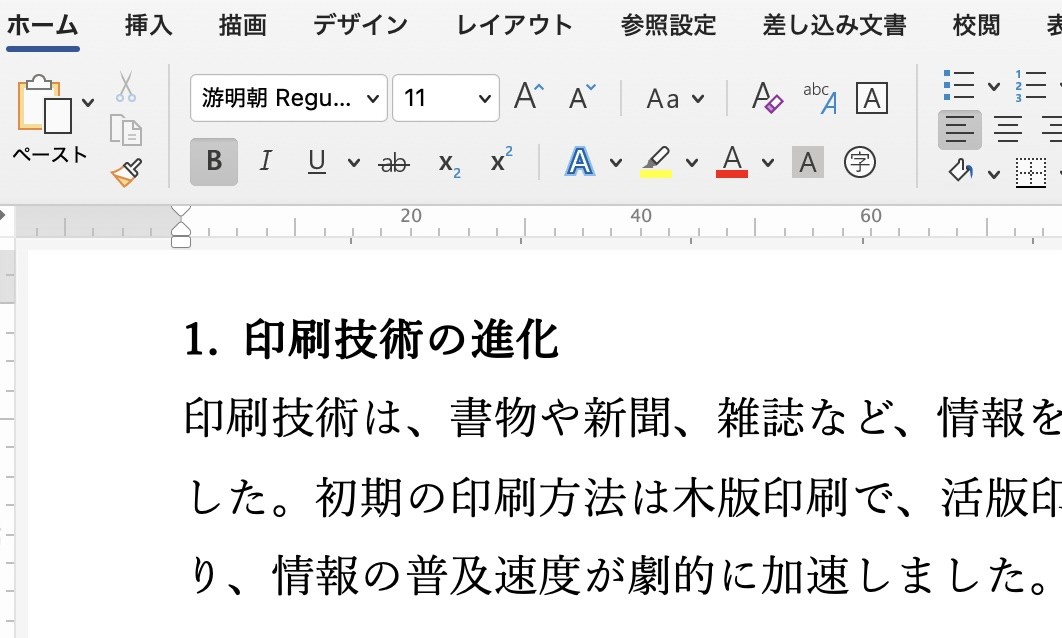Viewport: 1062px width, 638px height.
Task: Open Text Effects dropdown arrow
Action: point(616,163)
